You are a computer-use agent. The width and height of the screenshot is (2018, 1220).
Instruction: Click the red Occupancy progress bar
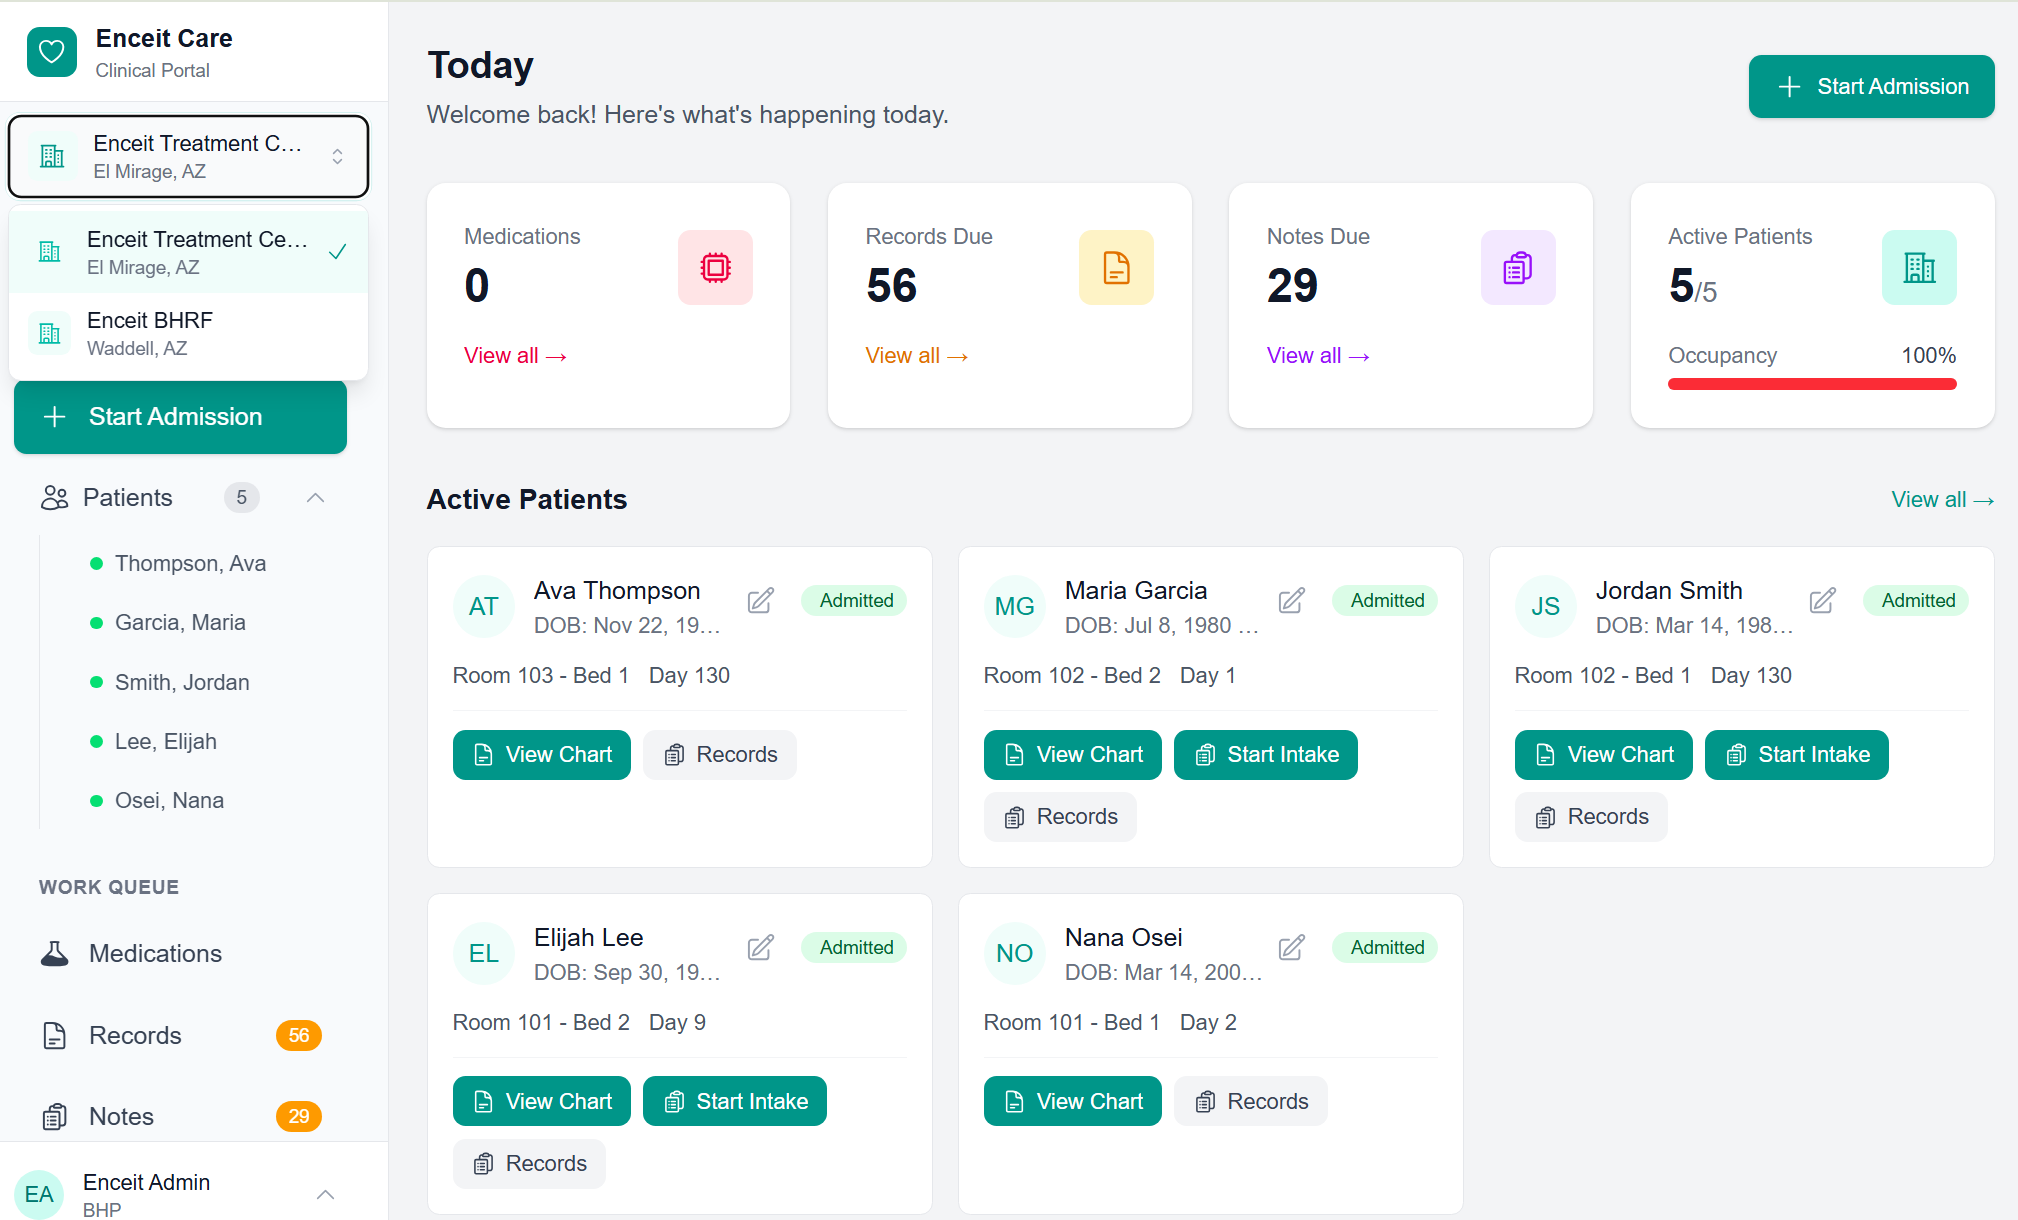[x=1812, y=384]
